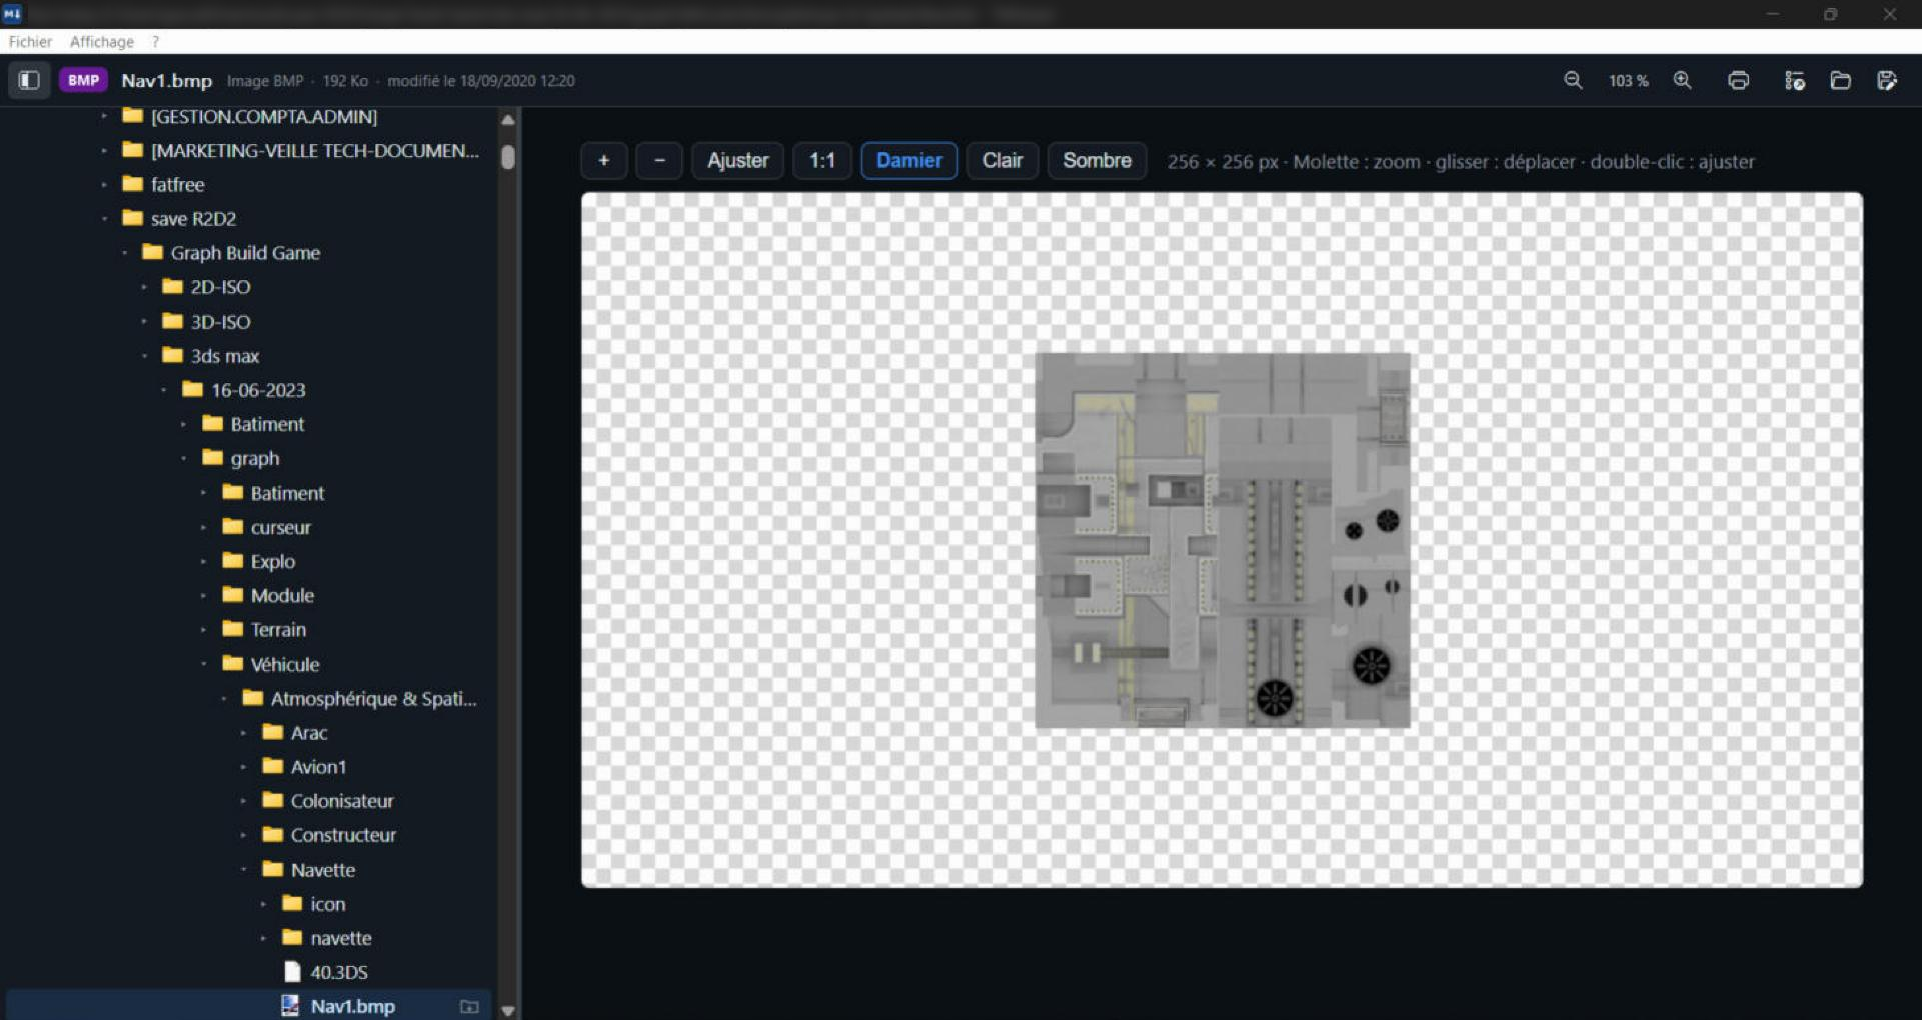Image resolution: width=1922 pixels, height=1020 pixels.
Task: Open the Fichier menu
Action: point(30,41)
